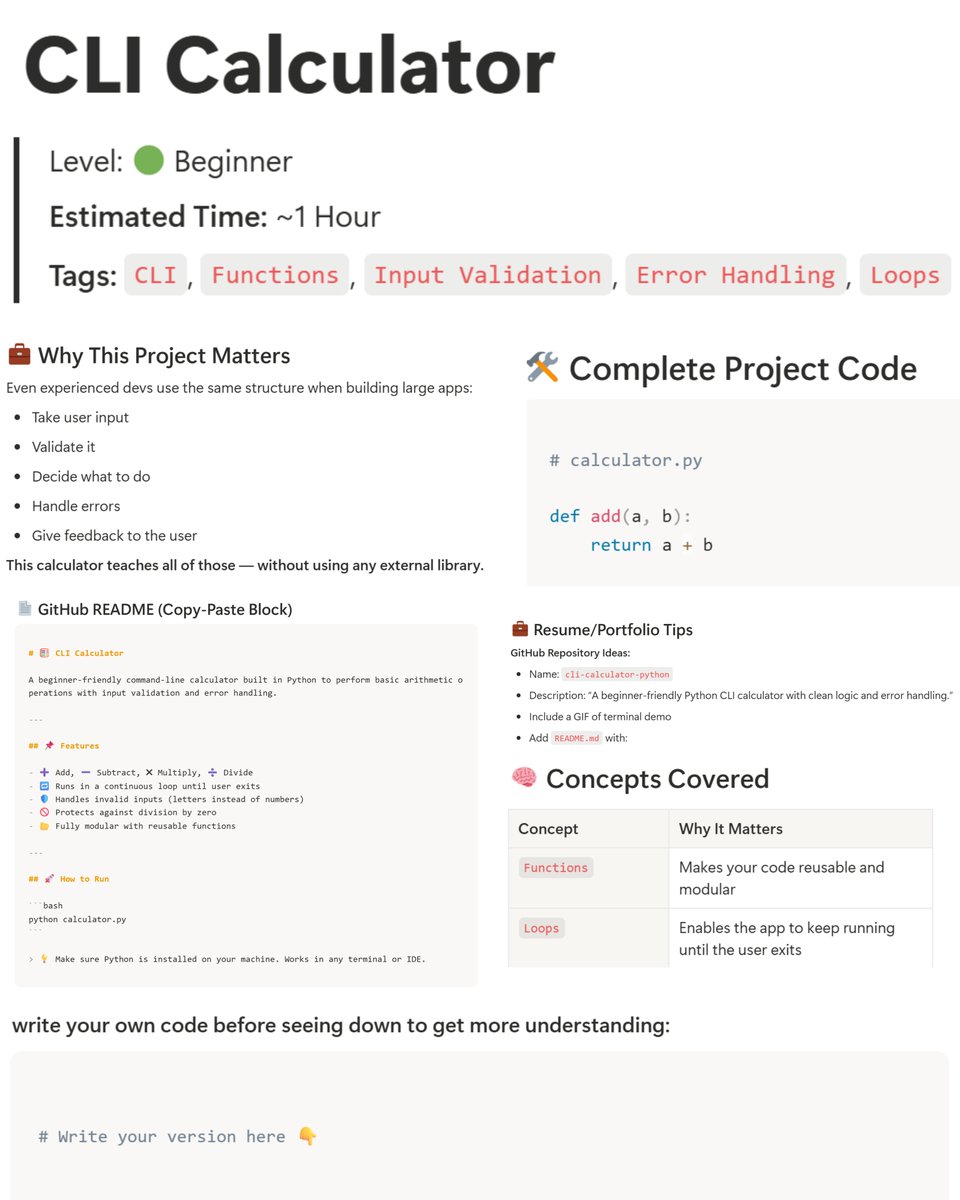
Task: Click the 'Handle errors' bullet
Action: 75,506
